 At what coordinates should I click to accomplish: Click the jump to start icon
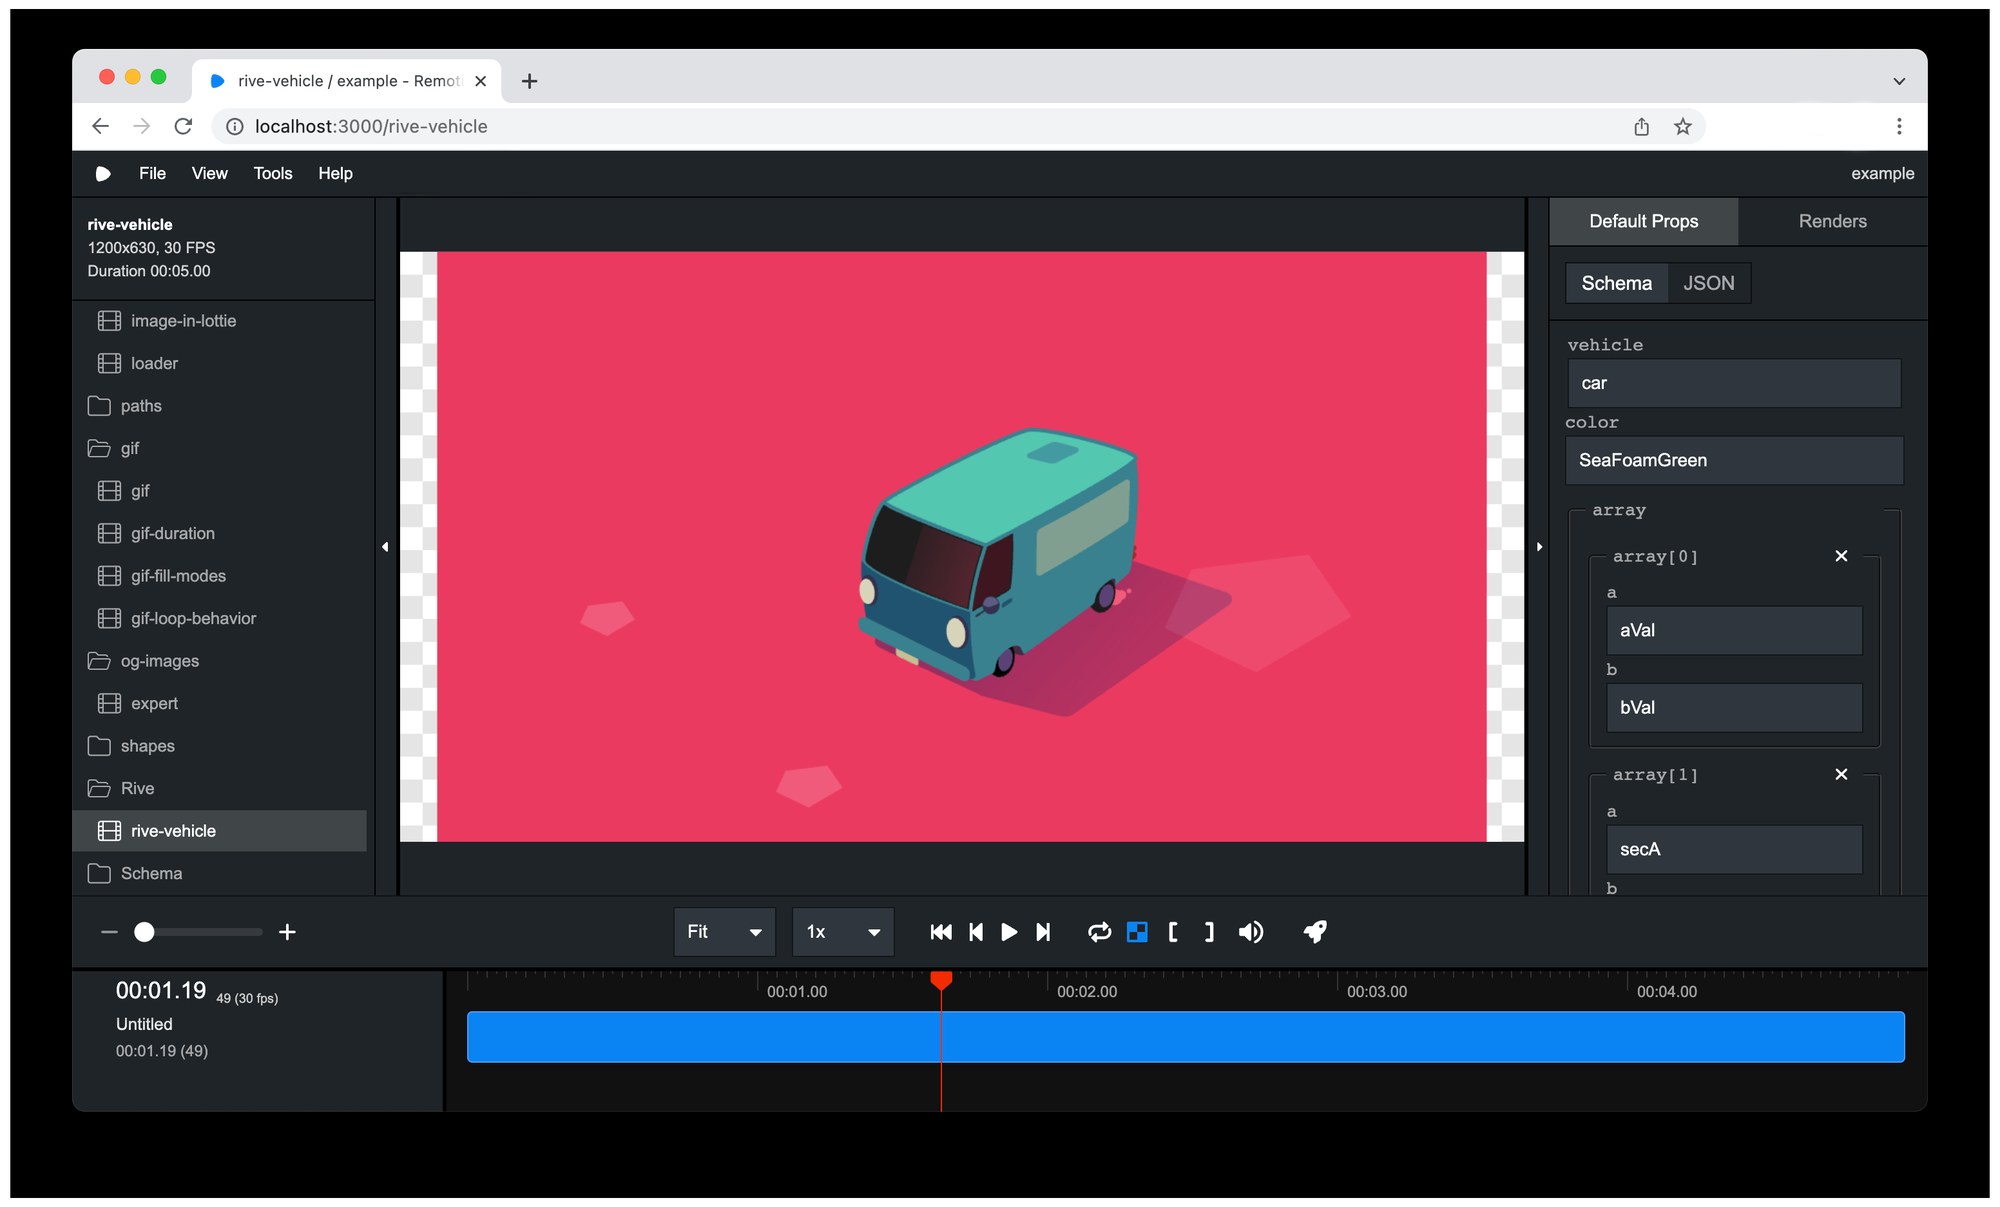pyautogui.click(x=940, y=931)
